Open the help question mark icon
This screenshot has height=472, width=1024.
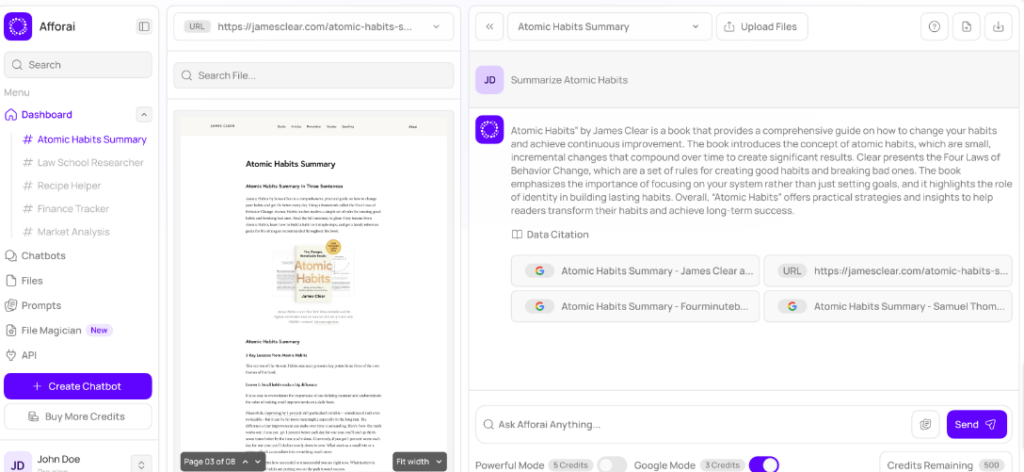click(934, 27)
